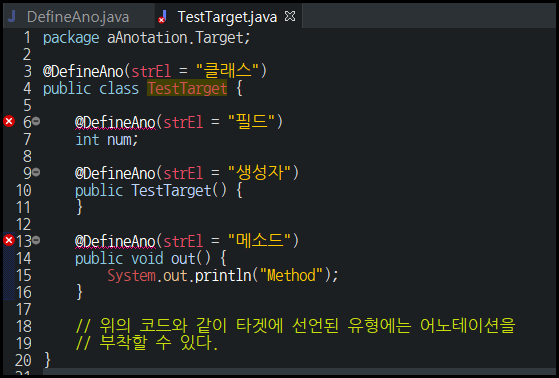Click the @DefineAno annotation on line 9
559x378 pixels.
pyautogui.click(x=116, y=173)
